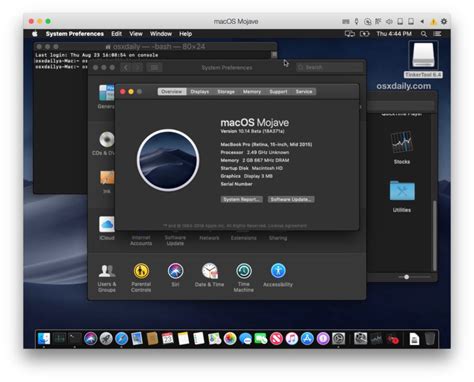Image resolution: width=474 pixels, height=382 pixels.
Task: Click Terminal window scroll button
Action: pyautogui.click(x=274, y=55)
